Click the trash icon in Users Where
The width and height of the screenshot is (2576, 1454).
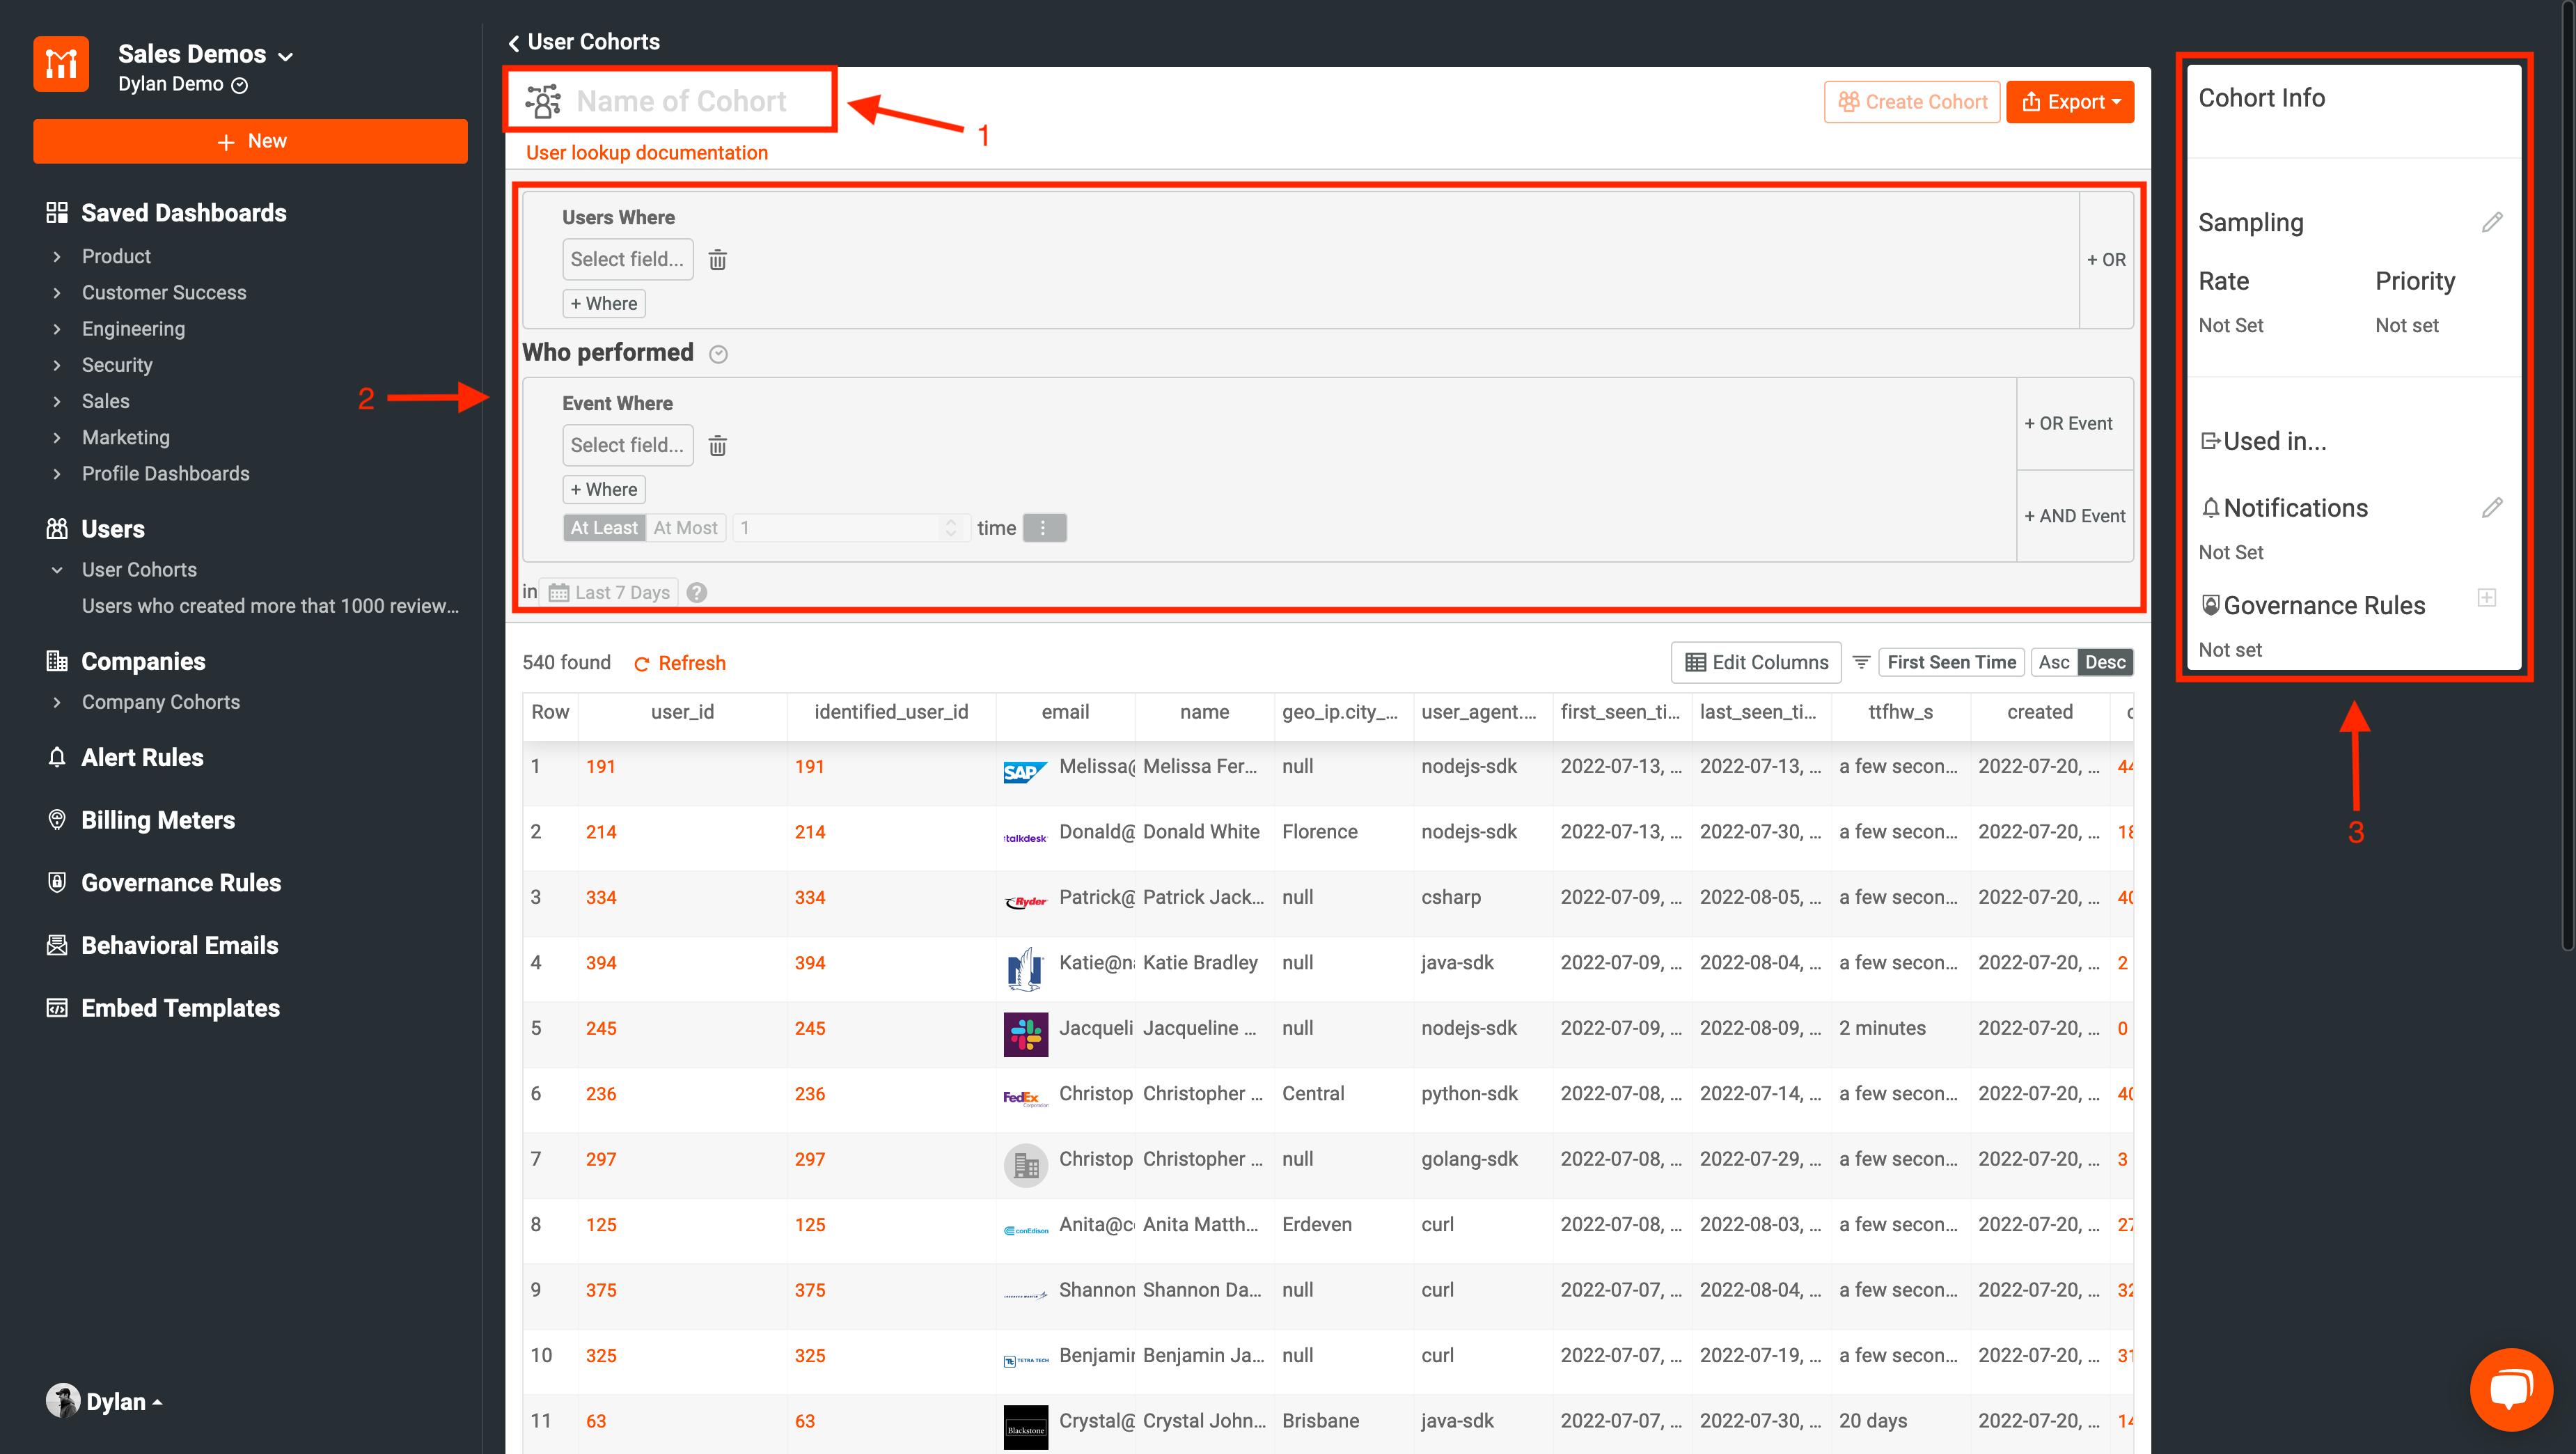pos(717,260)
